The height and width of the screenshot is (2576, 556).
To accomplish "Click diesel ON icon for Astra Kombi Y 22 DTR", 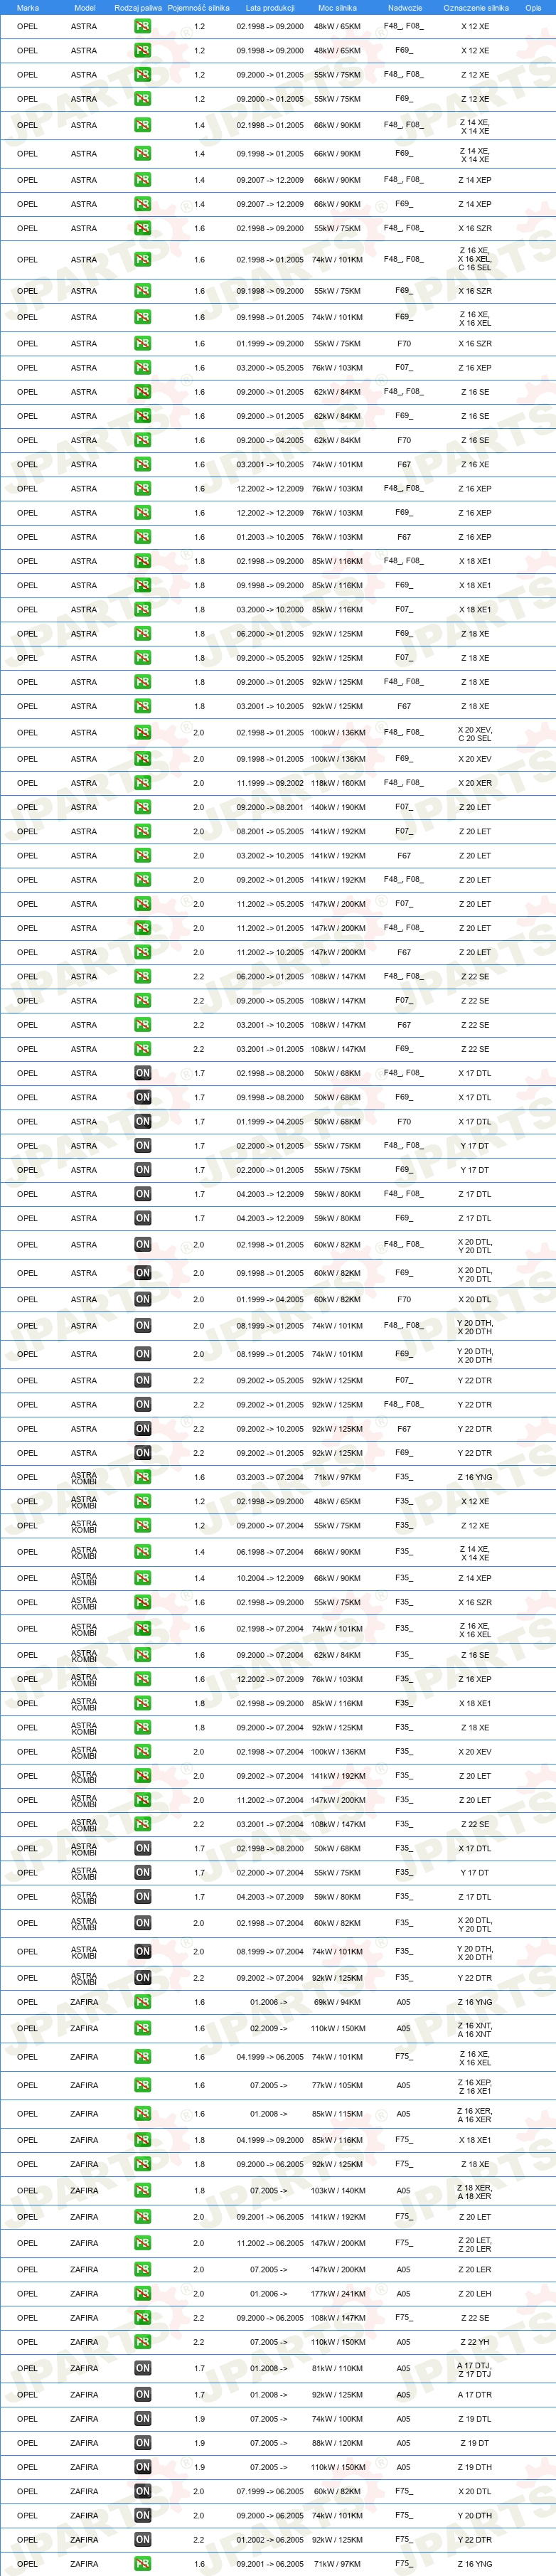I will (143, 1977).
